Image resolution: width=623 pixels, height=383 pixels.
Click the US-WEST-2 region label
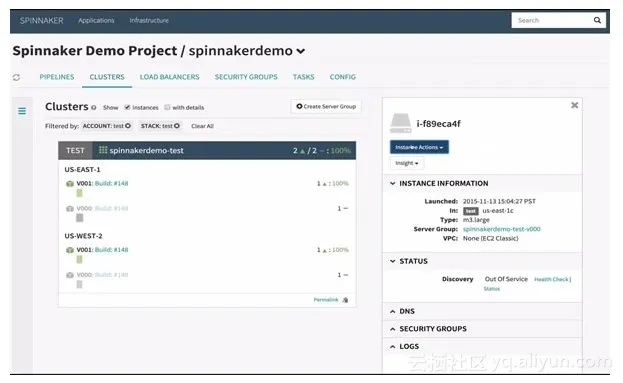point(83,236)
